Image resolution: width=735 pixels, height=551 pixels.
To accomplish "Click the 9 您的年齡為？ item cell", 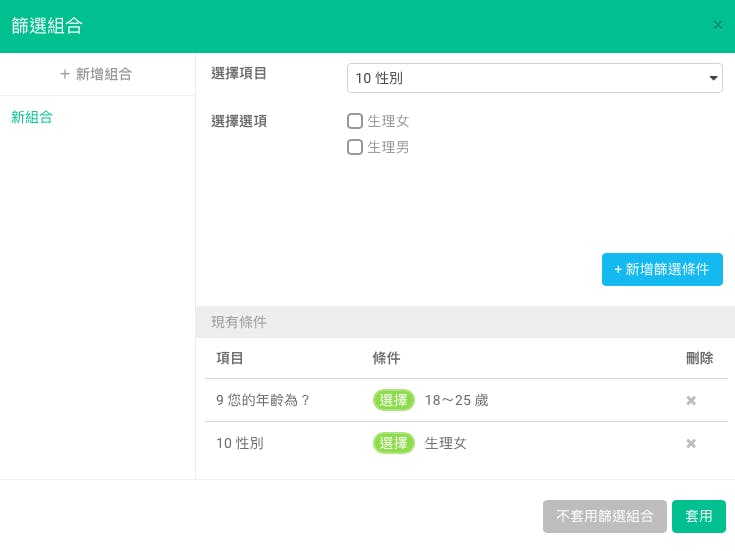I will 263,401.
